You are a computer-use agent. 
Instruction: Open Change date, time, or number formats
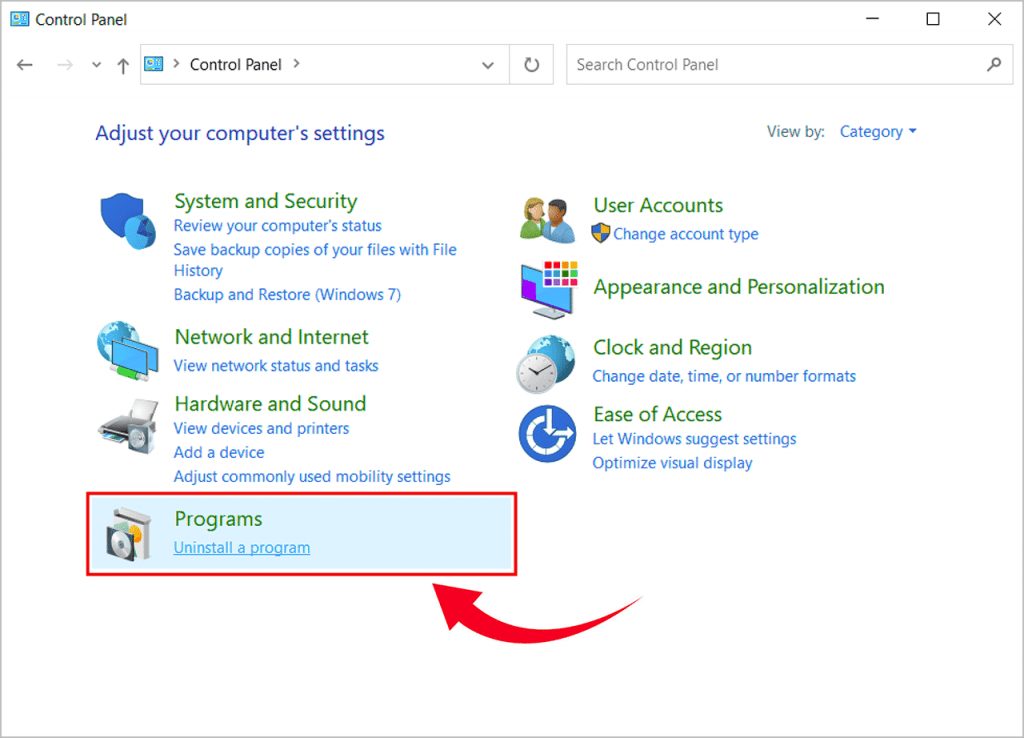[x=724, y=376]
